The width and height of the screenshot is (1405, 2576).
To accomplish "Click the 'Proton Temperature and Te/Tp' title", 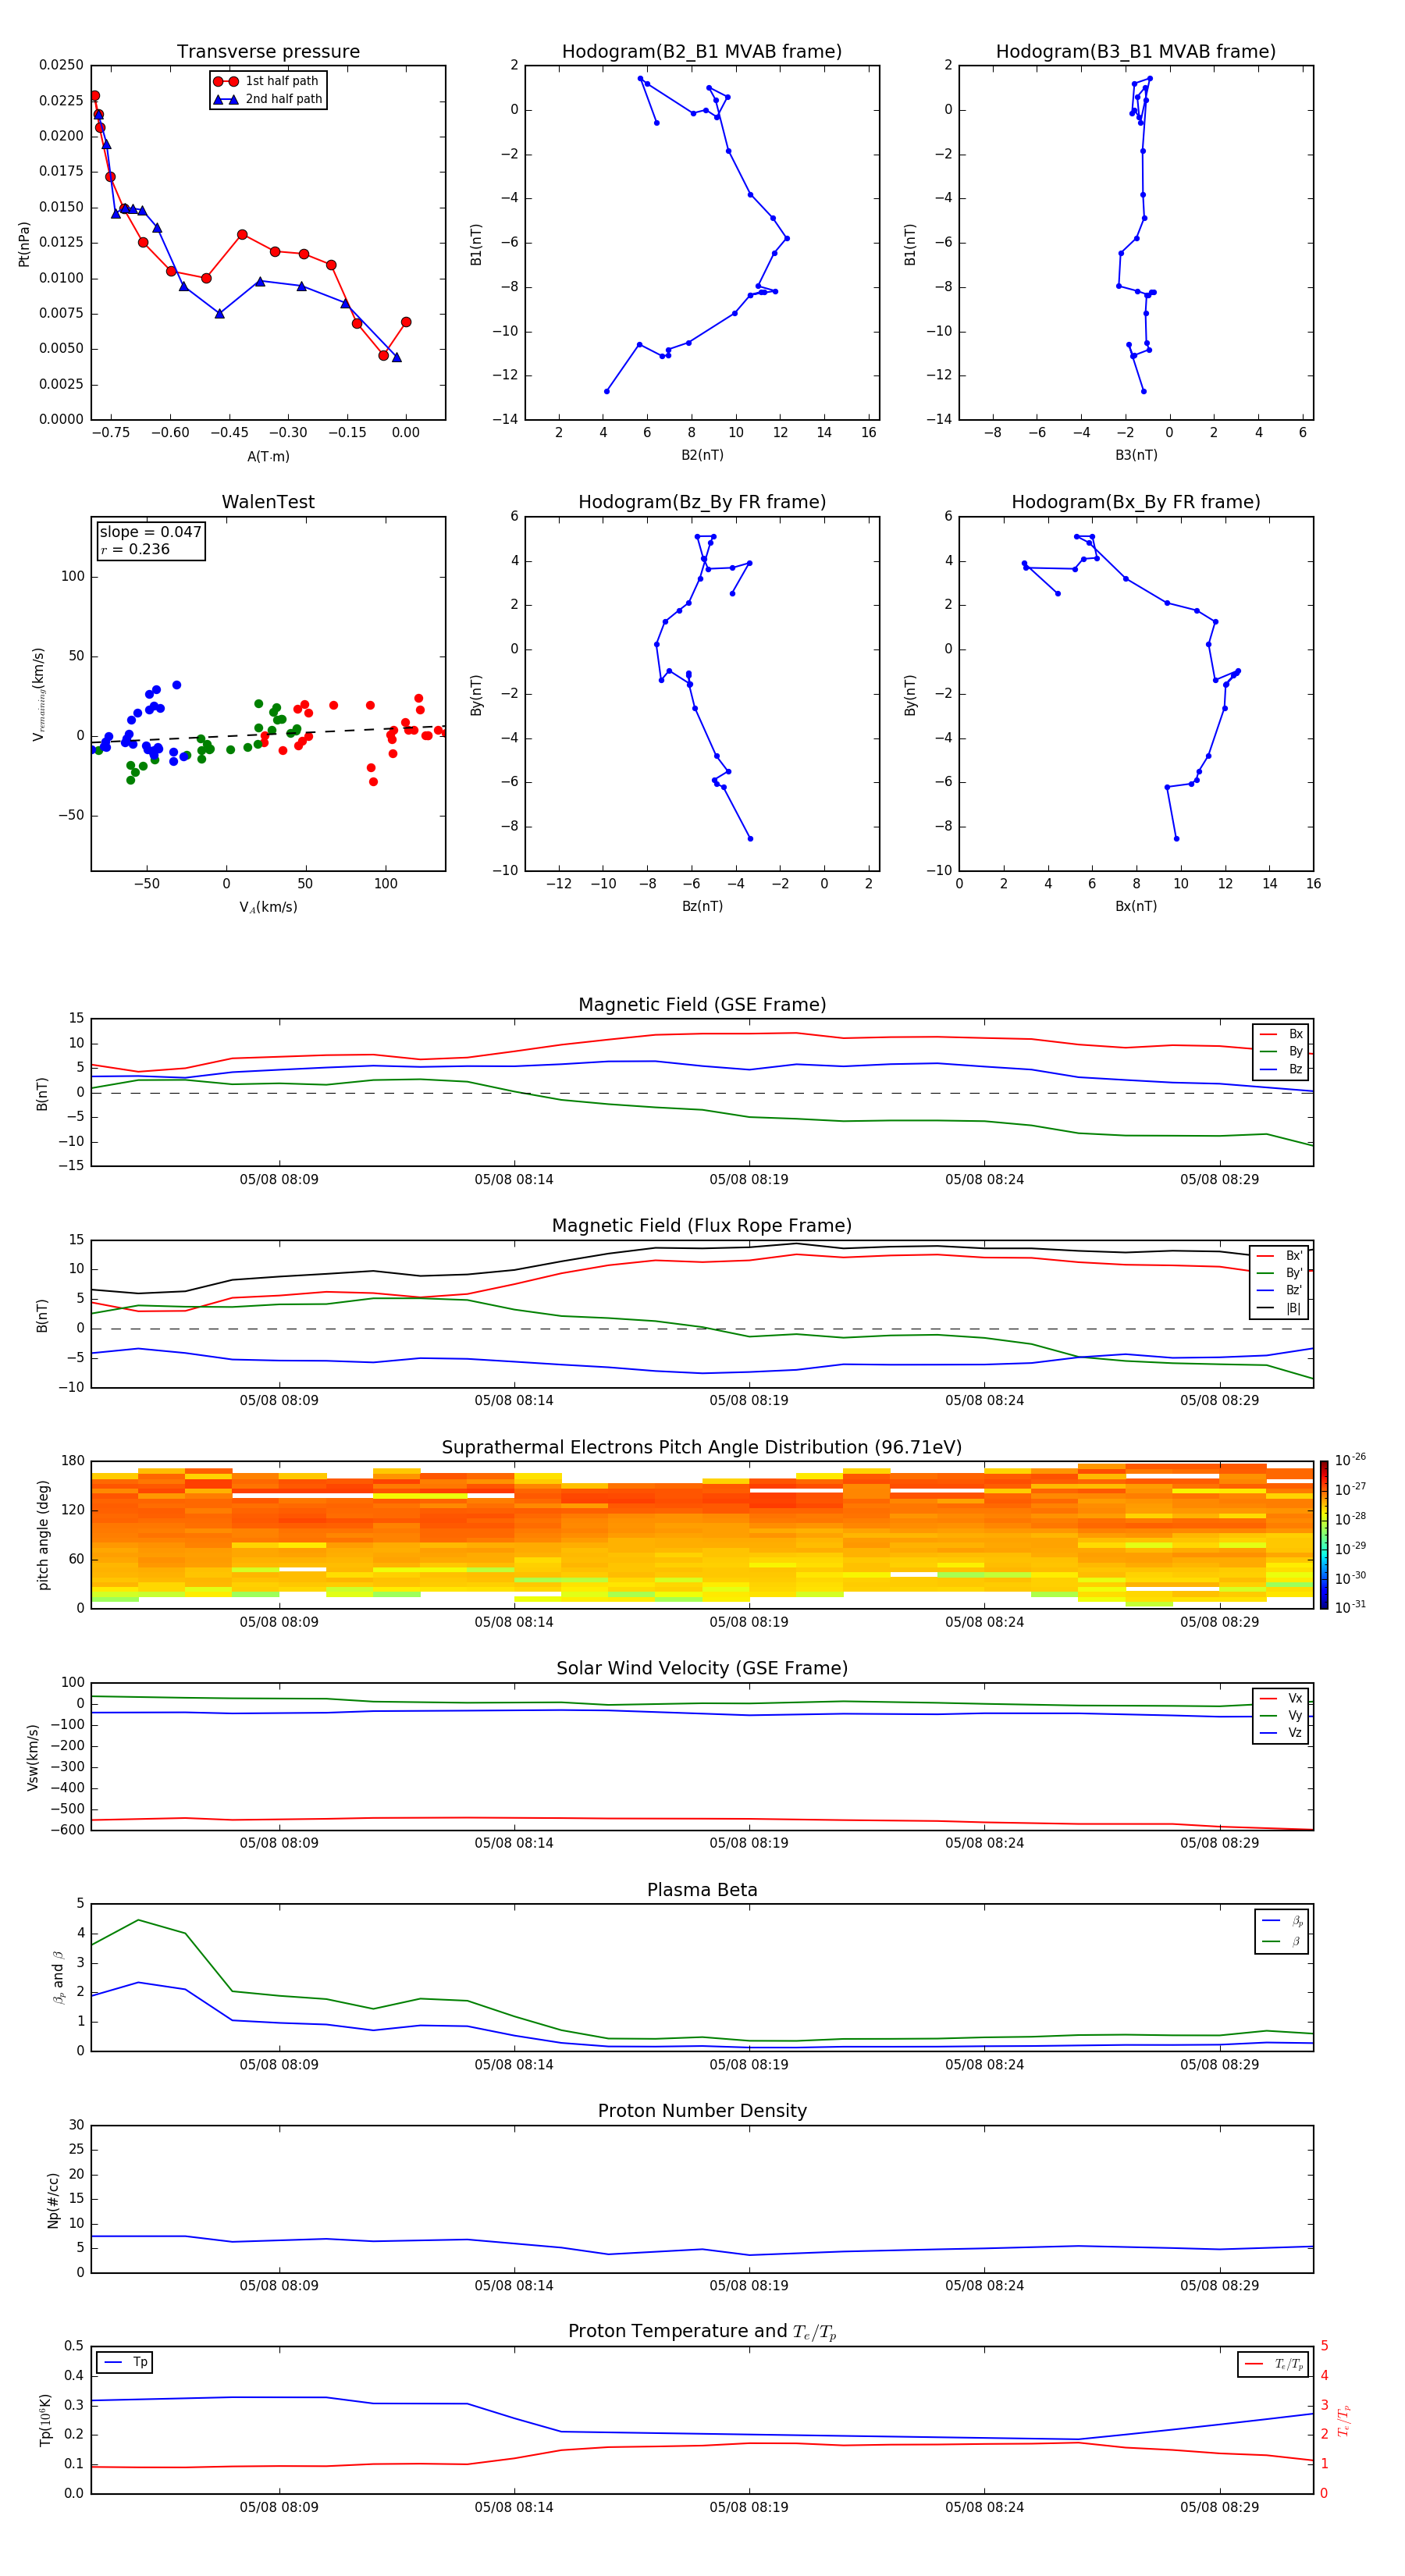I will pos(702,2332).
